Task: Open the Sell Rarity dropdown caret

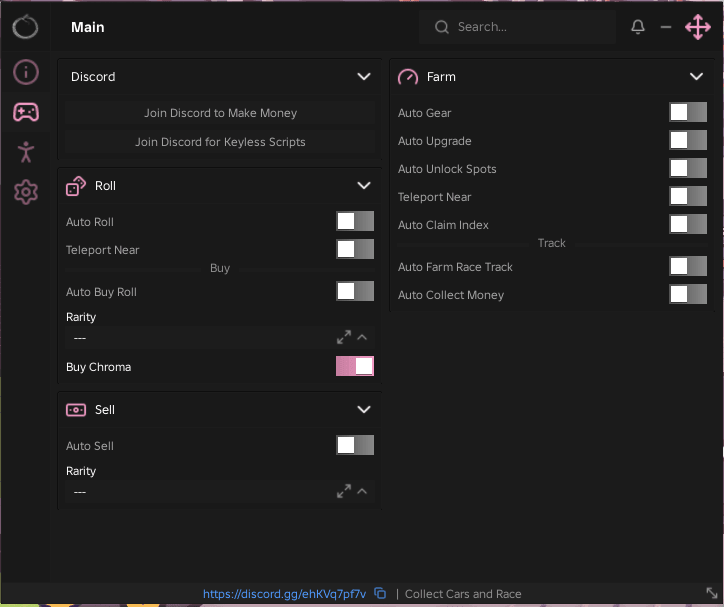Action: (362, 492)
